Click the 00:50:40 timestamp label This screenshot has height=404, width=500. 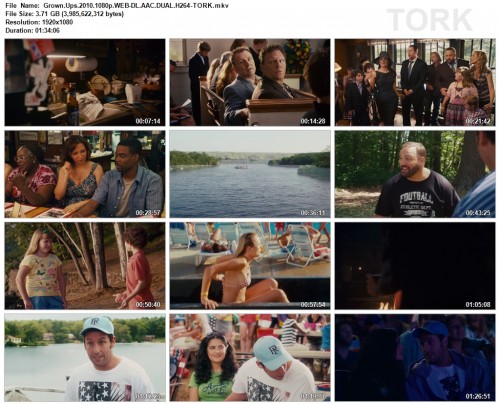point(148,305)
